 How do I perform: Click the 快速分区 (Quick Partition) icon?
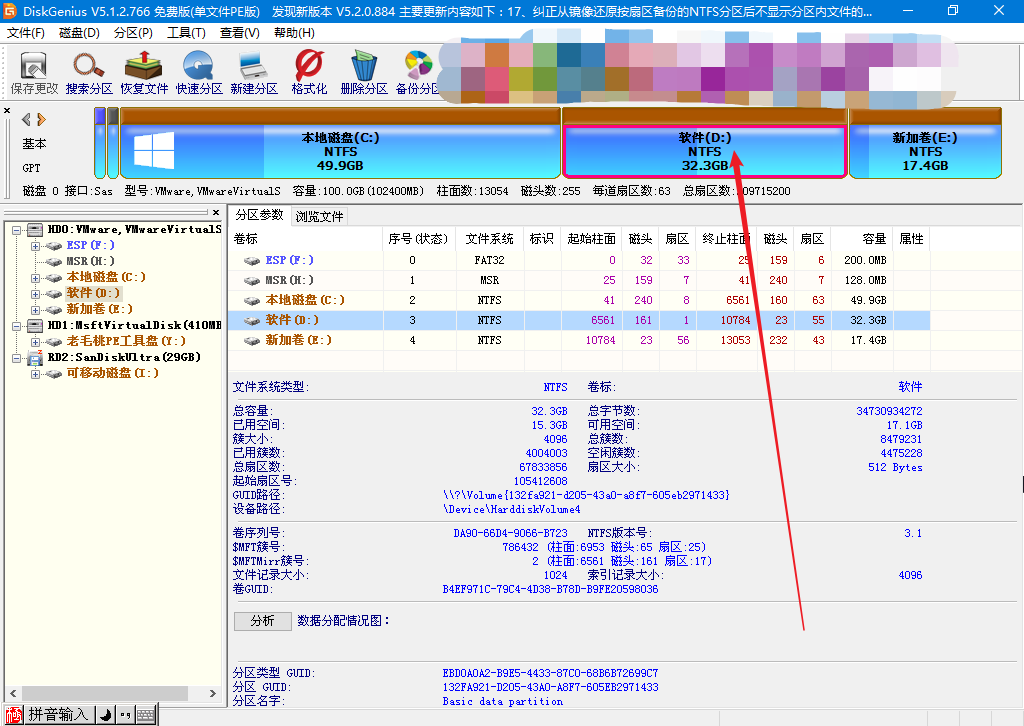[199, 71]
